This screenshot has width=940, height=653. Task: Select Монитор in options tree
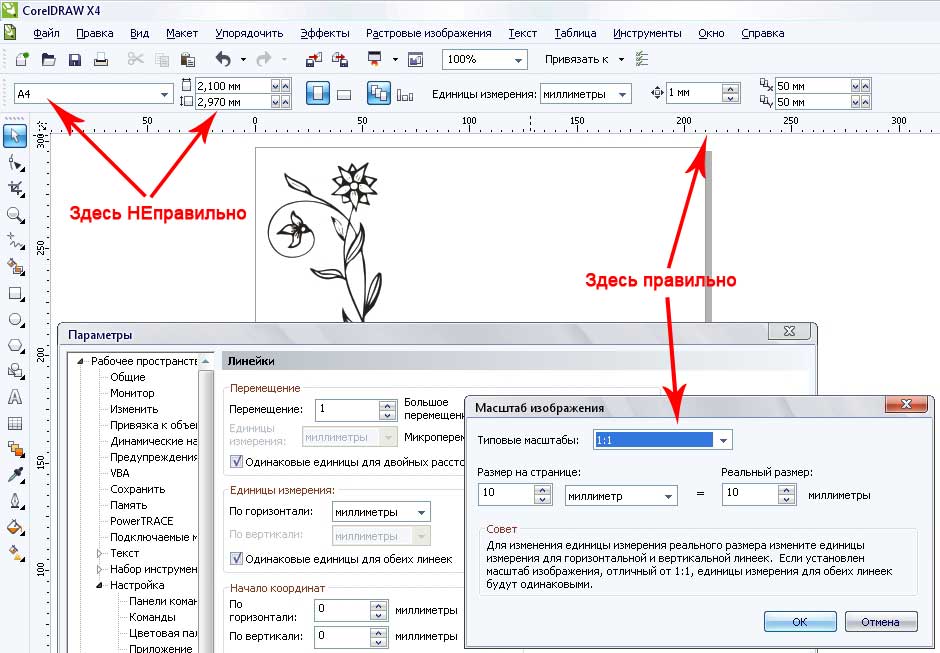pos(132,393)
